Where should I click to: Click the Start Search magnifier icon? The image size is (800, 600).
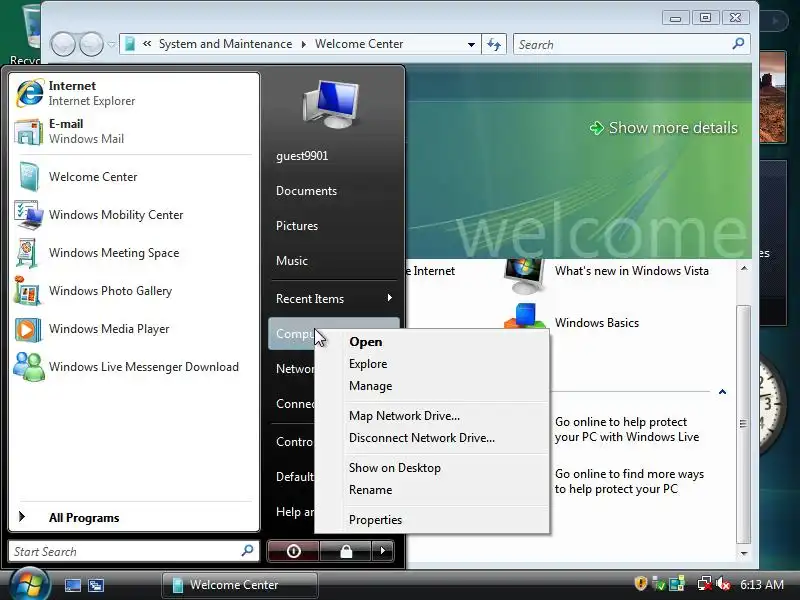(247, 551)
